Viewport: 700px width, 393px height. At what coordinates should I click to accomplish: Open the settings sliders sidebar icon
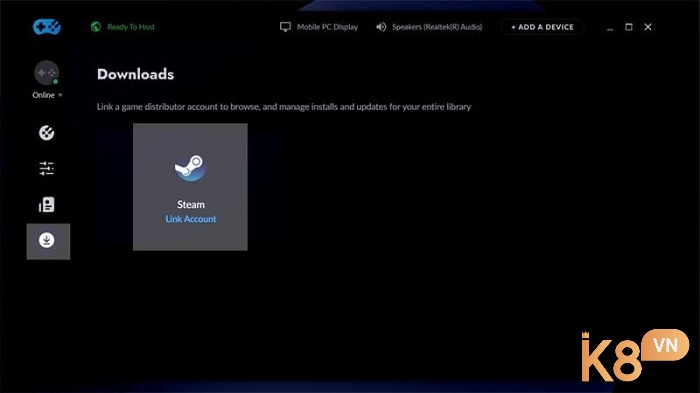tap(46, 168)
